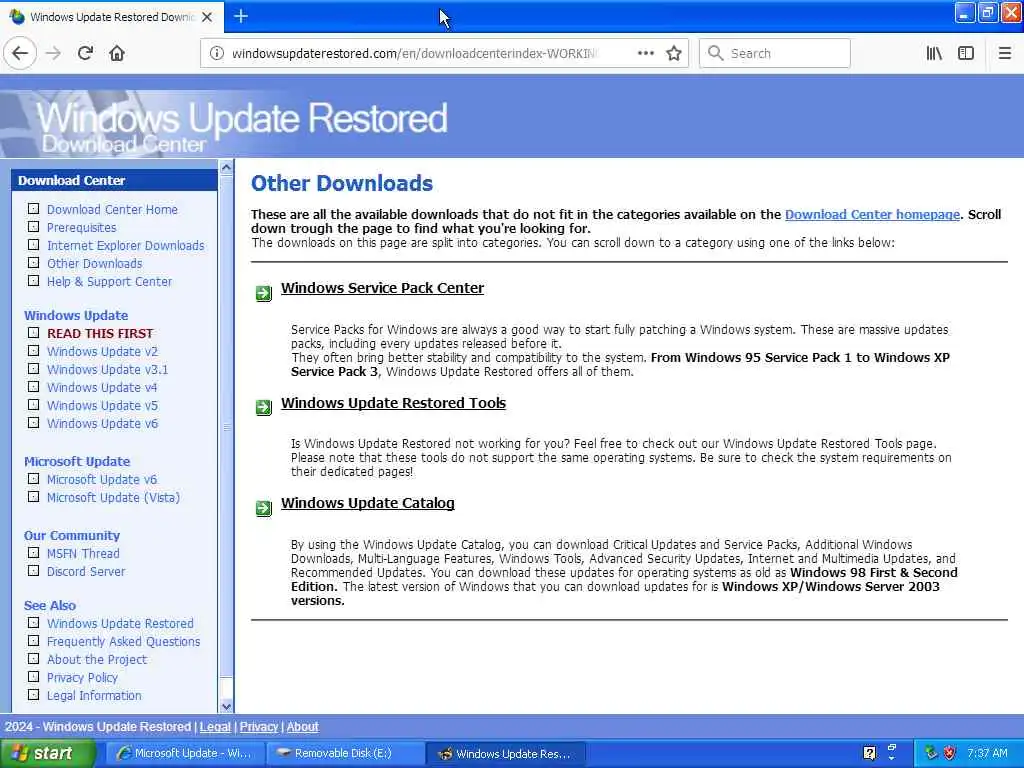Reload the current page
The image size is (1024, 768).
85,53
